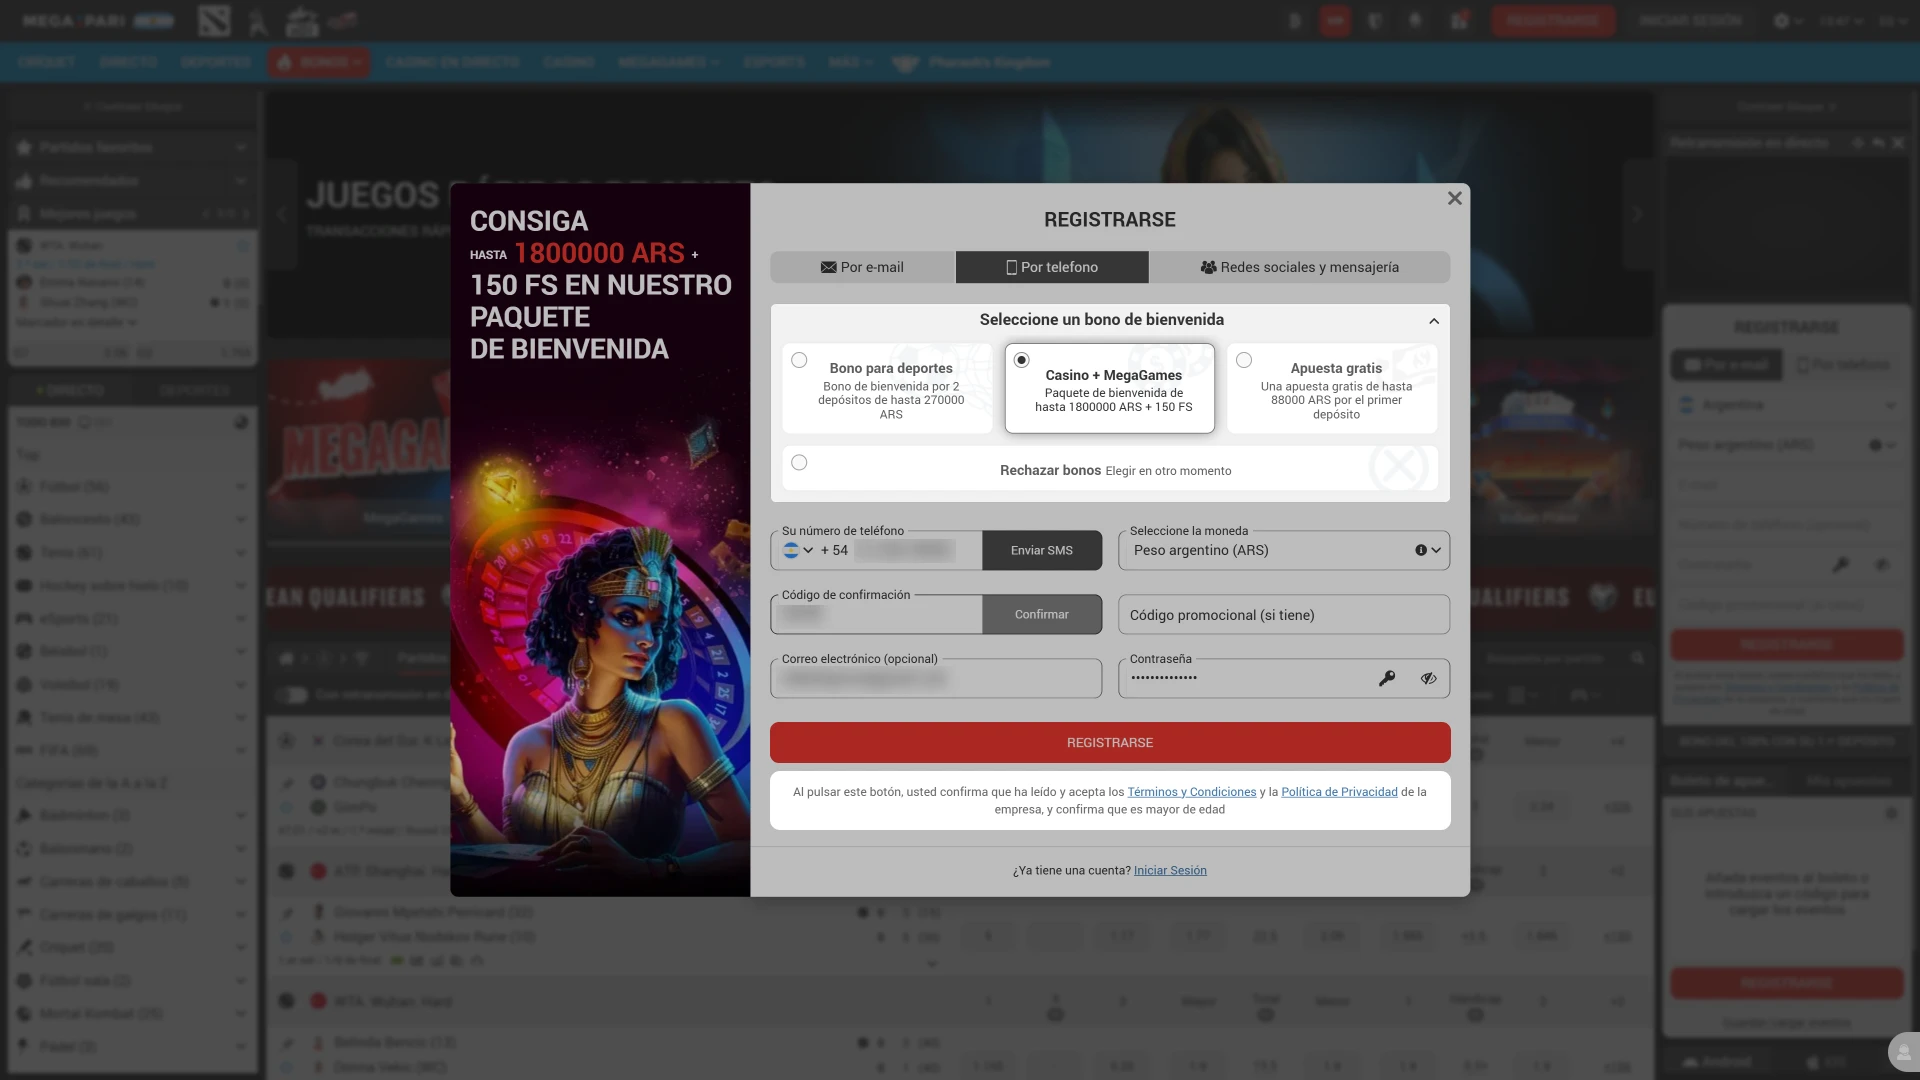Collapse the Seleccione un bono de bienvenida section
1920x1080 pixels.
click(x=1434, y=321)
